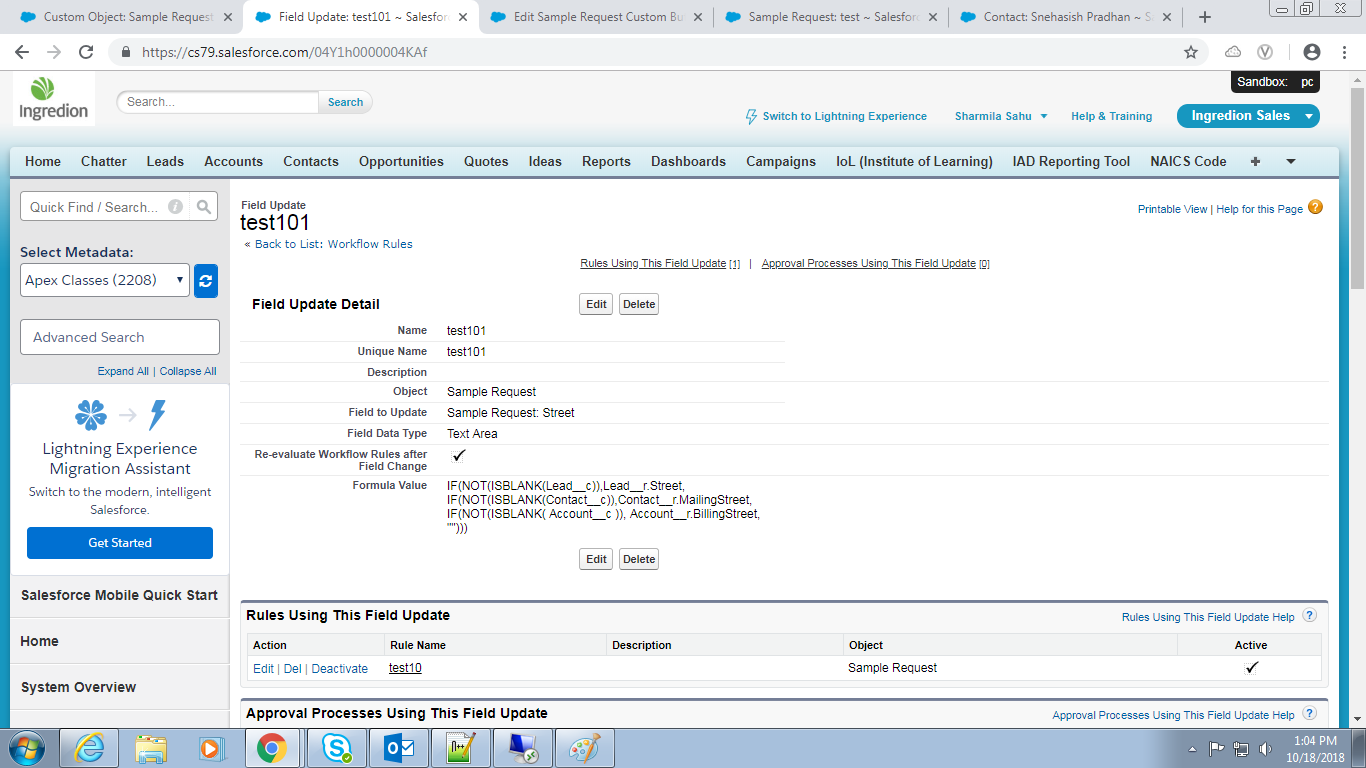Open the Leads tab

click(165, 161)
